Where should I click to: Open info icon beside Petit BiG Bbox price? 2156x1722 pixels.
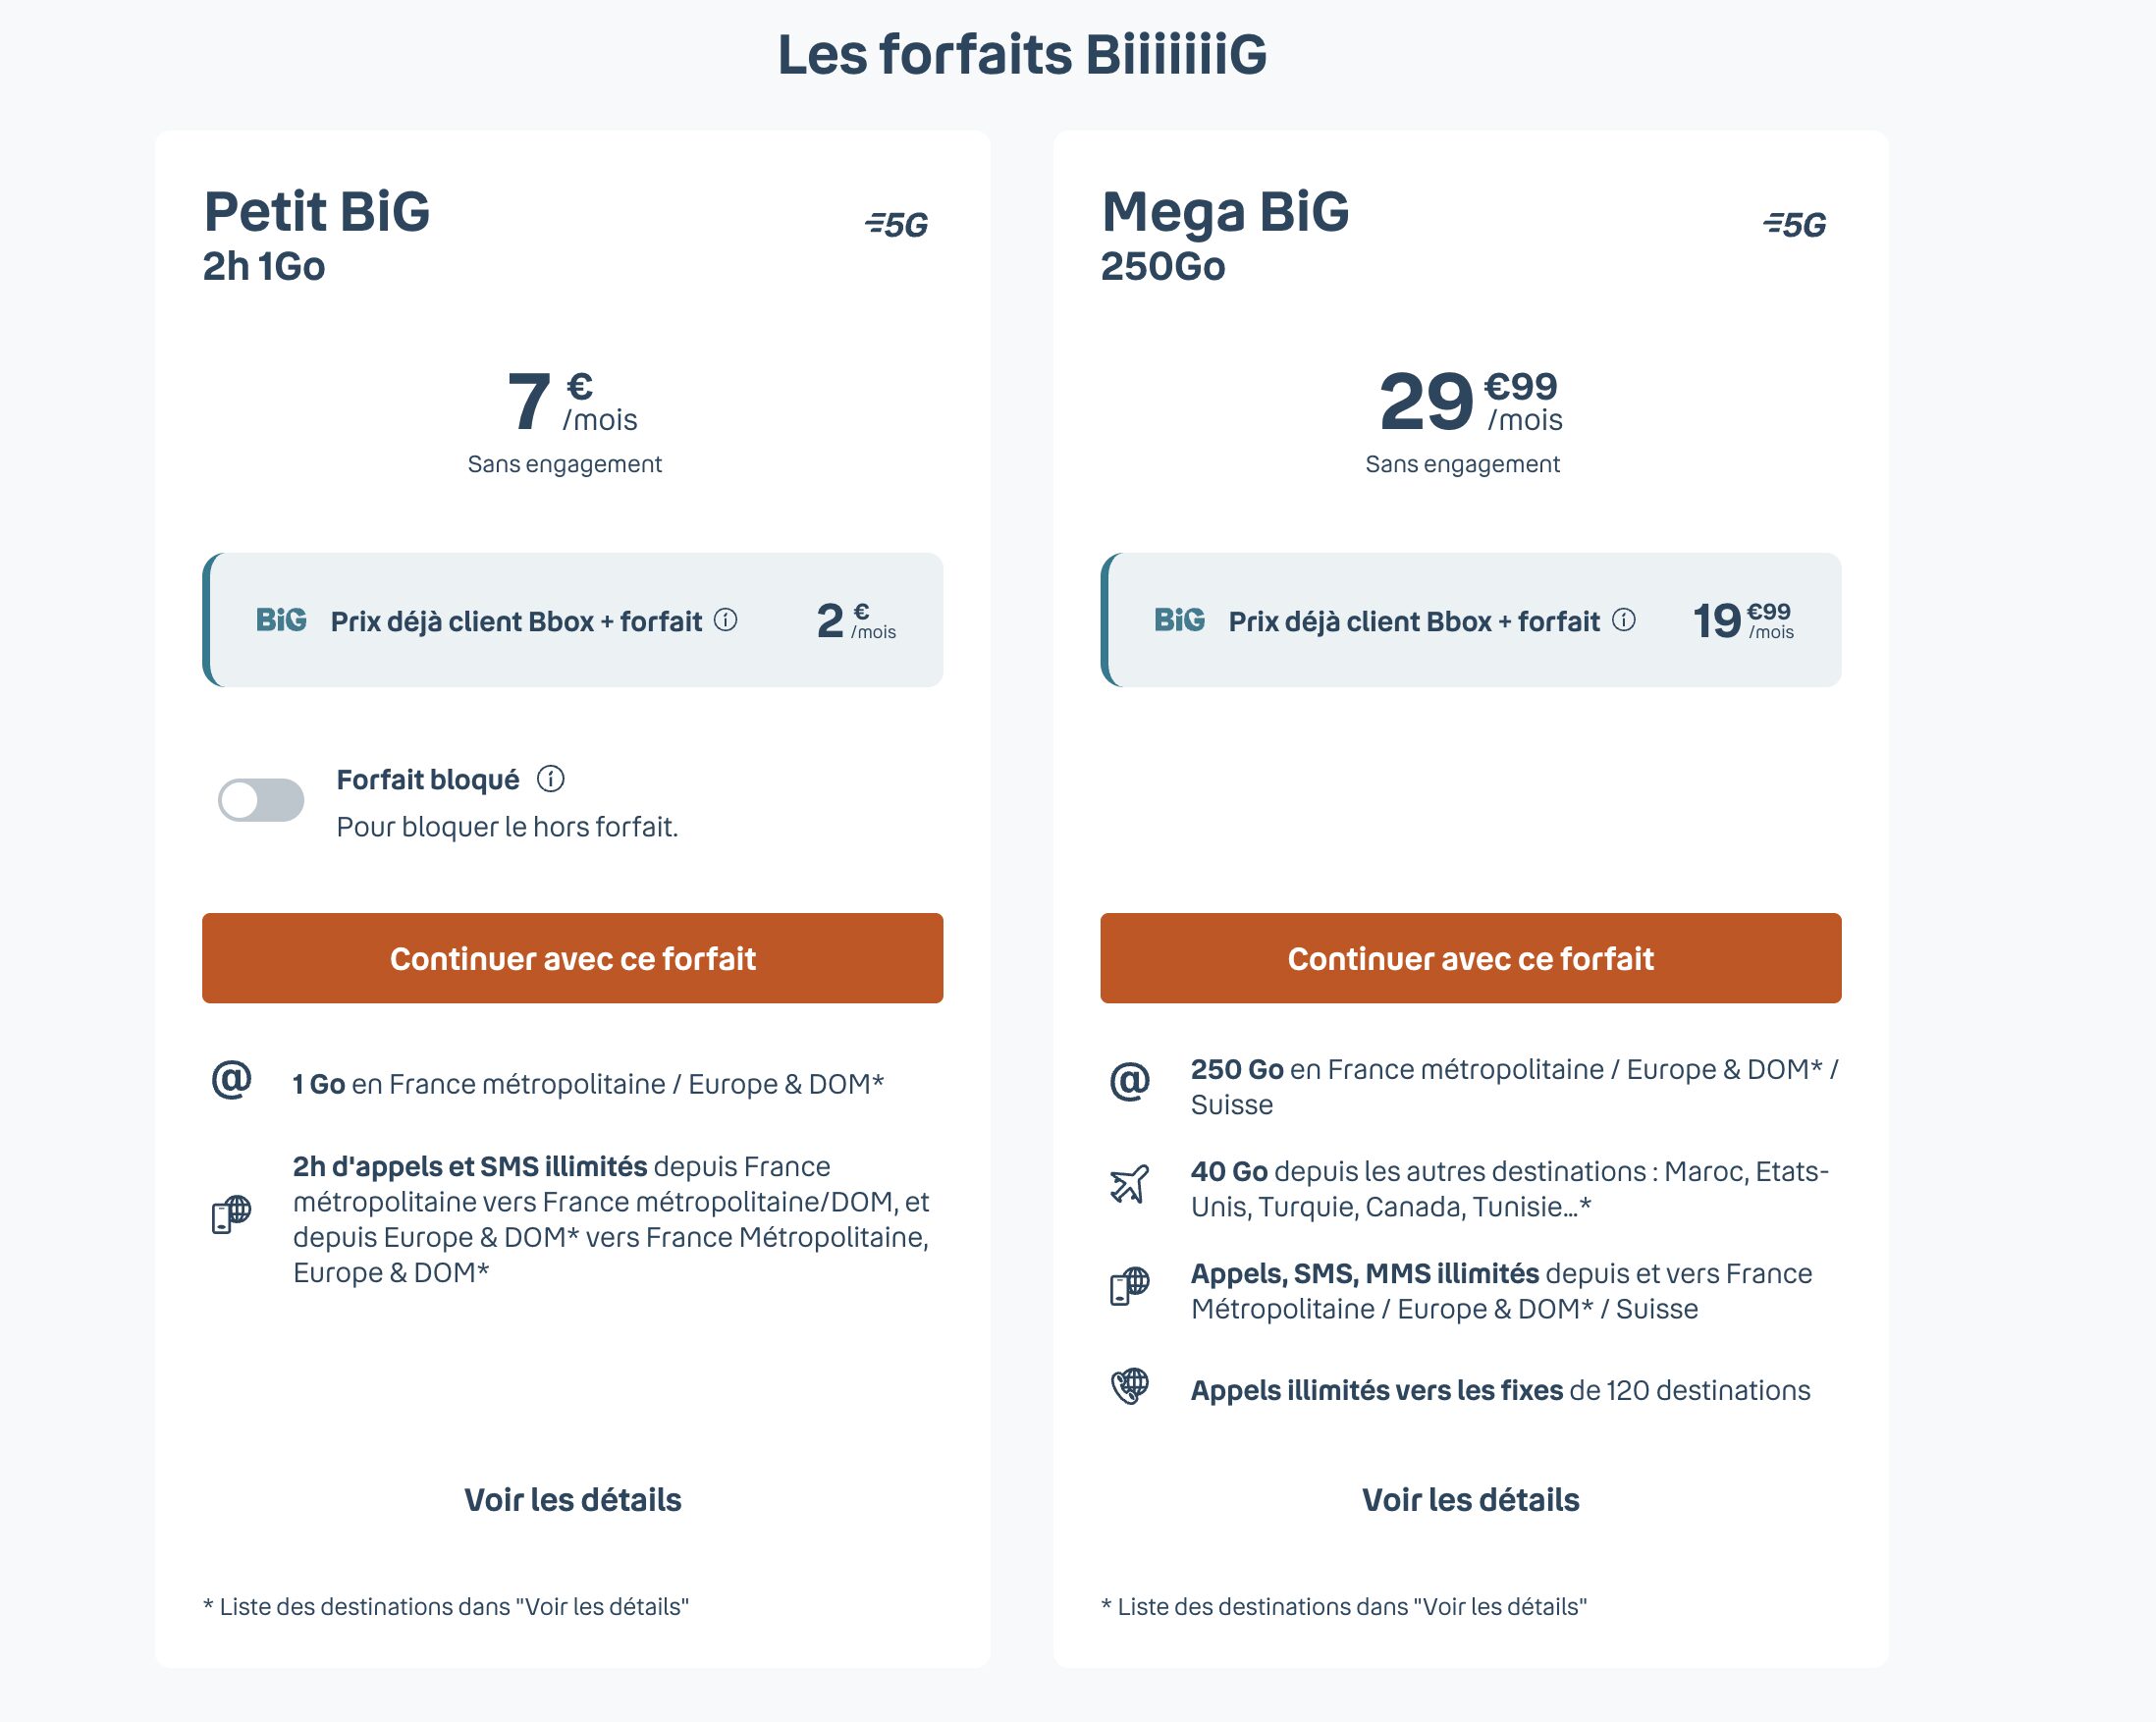coord(726,620)
